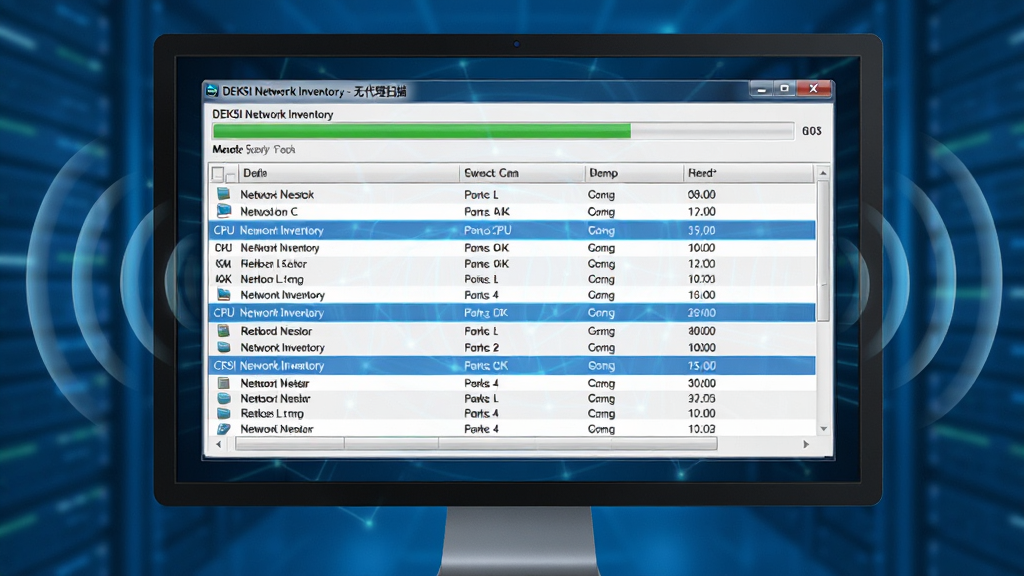The width and height of the screenshot is (1024, 576).
Task: Click the DEKSI app icon in title bar
Action: (x=212, y=91)
